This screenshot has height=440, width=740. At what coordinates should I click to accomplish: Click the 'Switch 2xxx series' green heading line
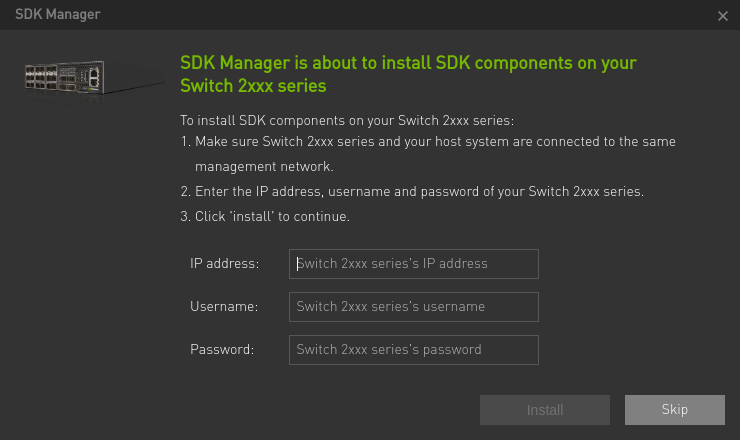[253, 86]
